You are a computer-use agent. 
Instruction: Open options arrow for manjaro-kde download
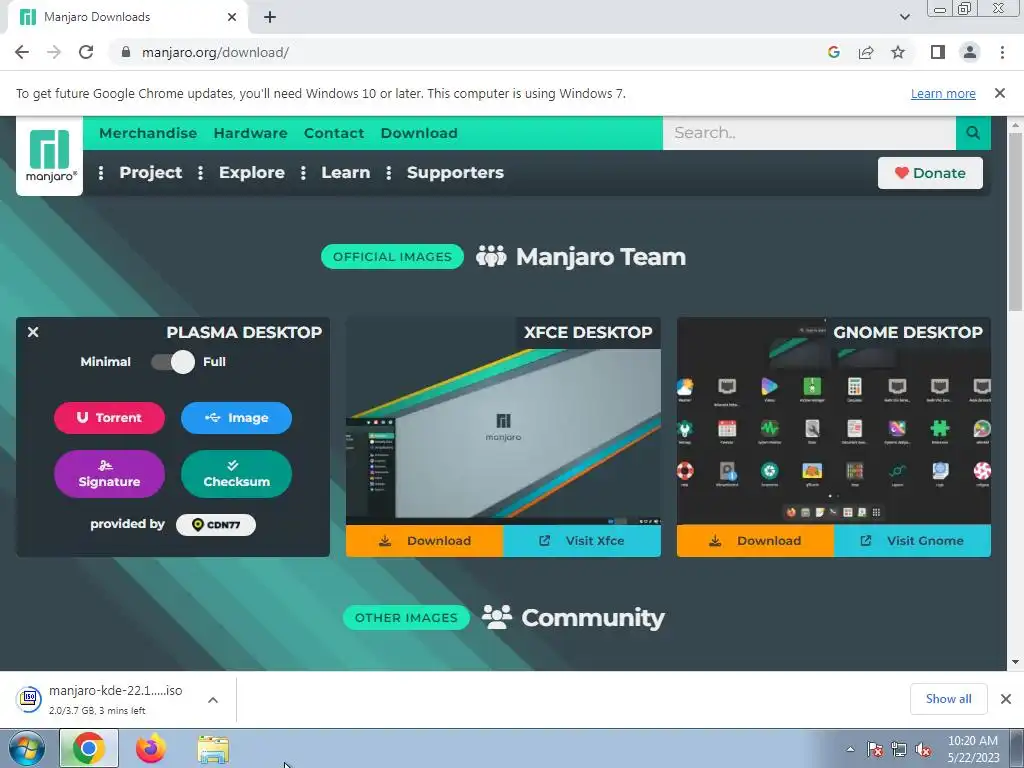(213, 700)
